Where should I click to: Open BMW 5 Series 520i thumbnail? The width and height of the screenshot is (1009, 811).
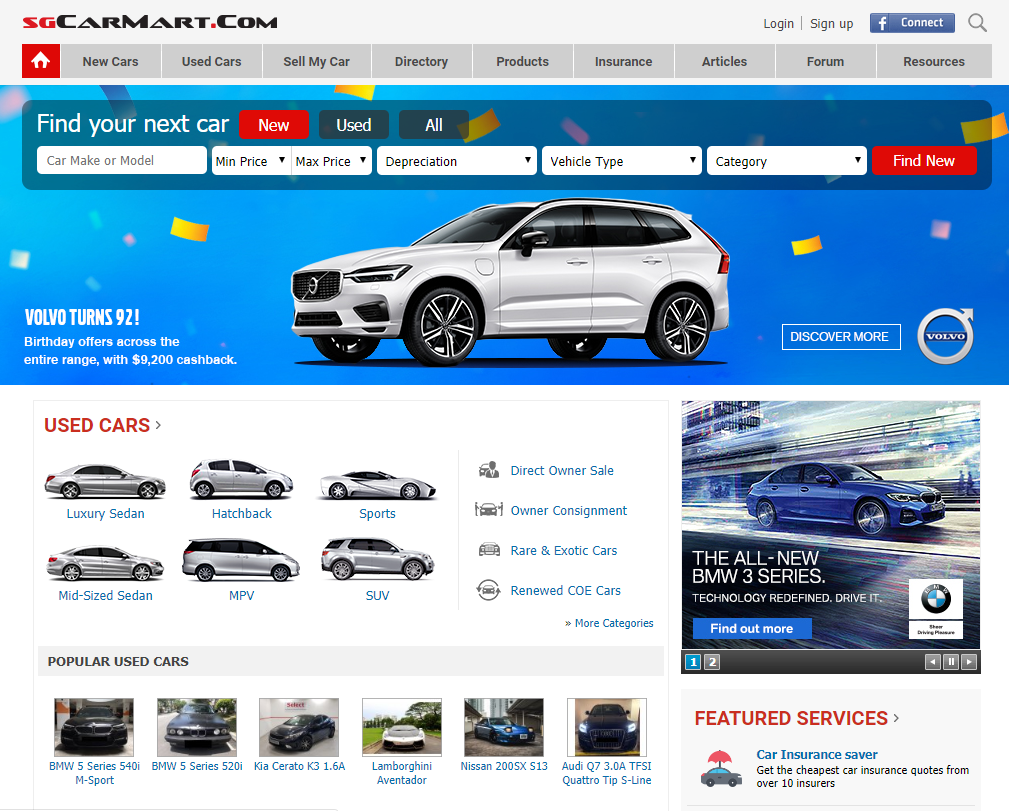197,727
